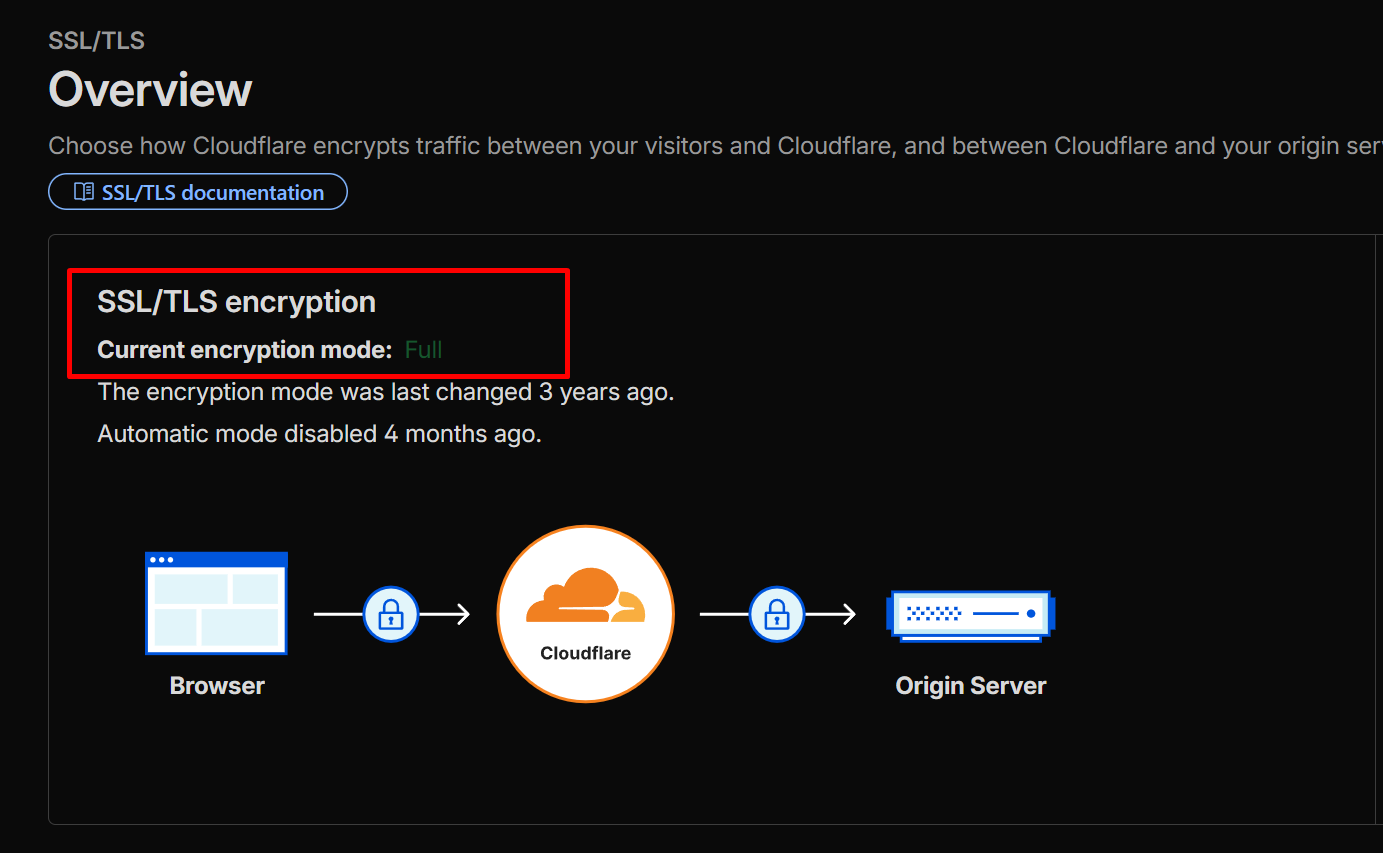The width and height of the screenshot is (1383, 853).
Task: Select the Browser window icon in the diagram
Action: tap(216, 602)
